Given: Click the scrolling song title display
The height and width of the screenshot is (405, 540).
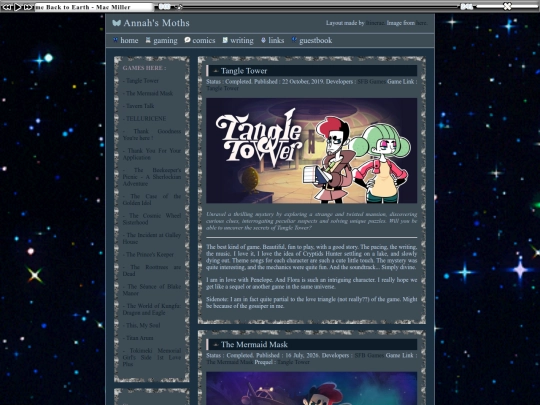Looking at the screenshot, I should (x=94, y=7).
